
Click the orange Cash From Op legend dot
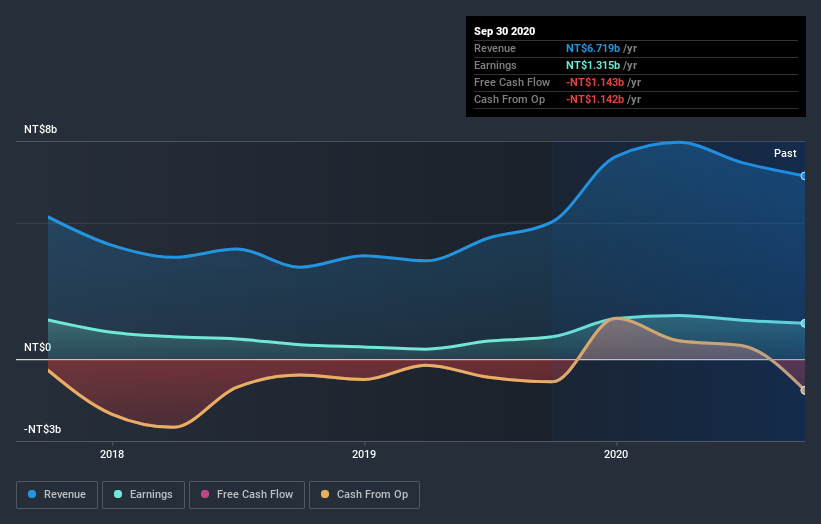pos(325,494)
